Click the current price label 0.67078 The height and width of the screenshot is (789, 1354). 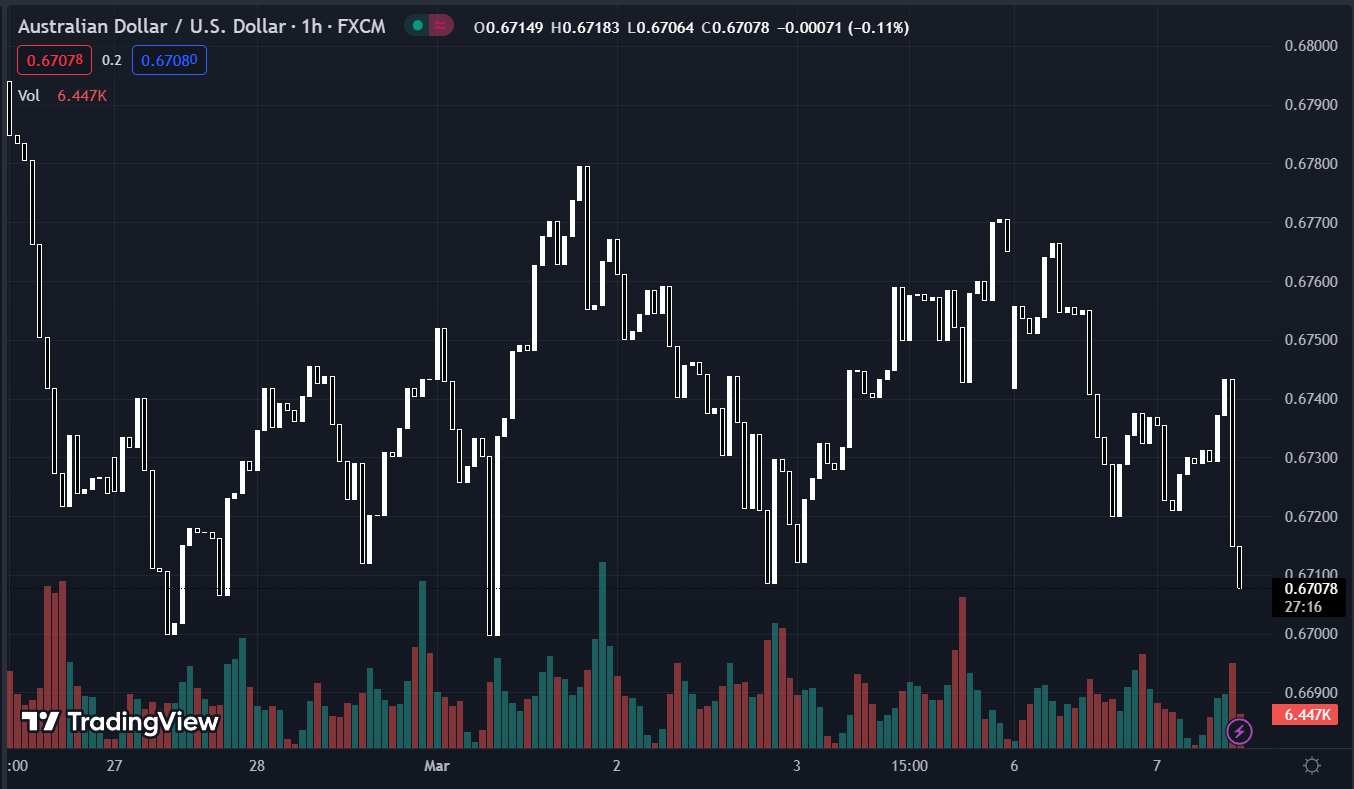click(x=1312, y=589)
